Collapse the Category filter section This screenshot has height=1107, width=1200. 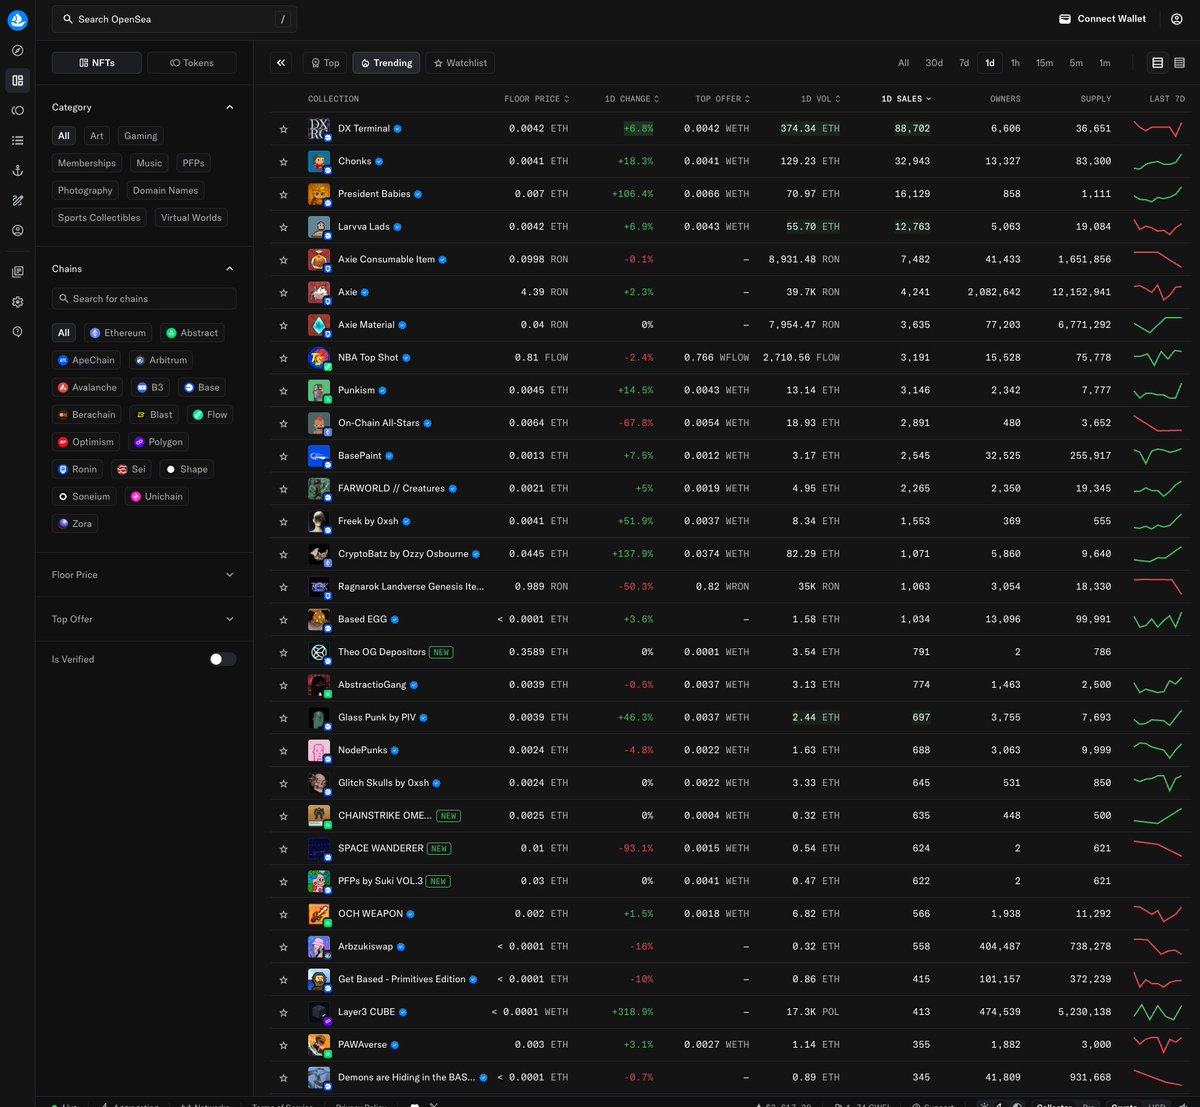pyautogui.click(x=230, y=107)
